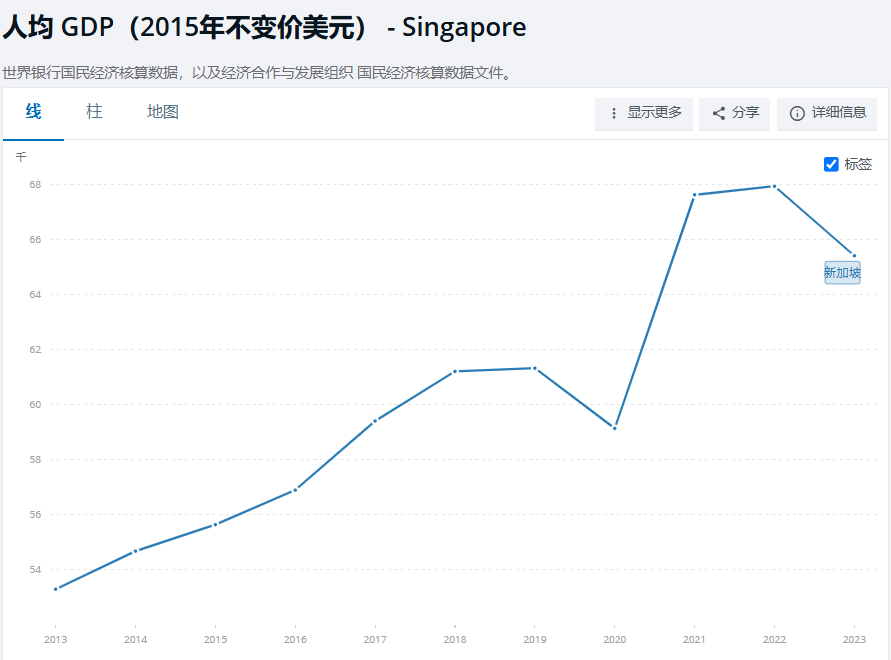Click the 新加坡 series label
This screenshot has width=891, height=660.
842,273
